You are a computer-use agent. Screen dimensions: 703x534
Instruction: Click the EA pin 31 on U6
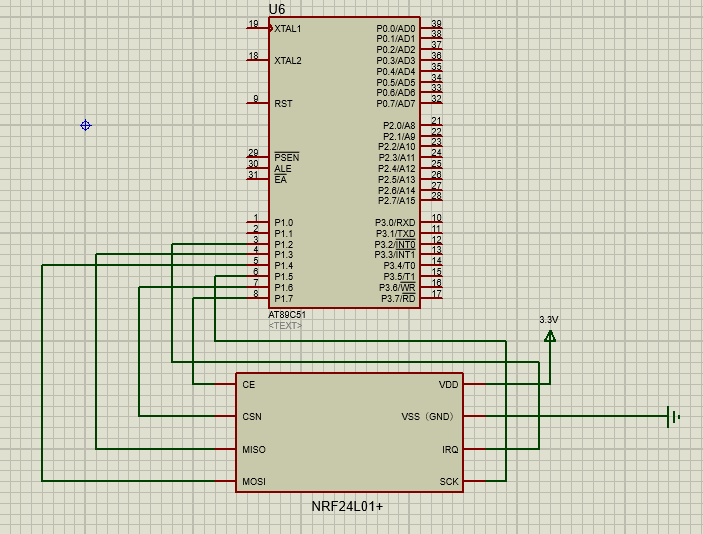(x=257, y=179)
